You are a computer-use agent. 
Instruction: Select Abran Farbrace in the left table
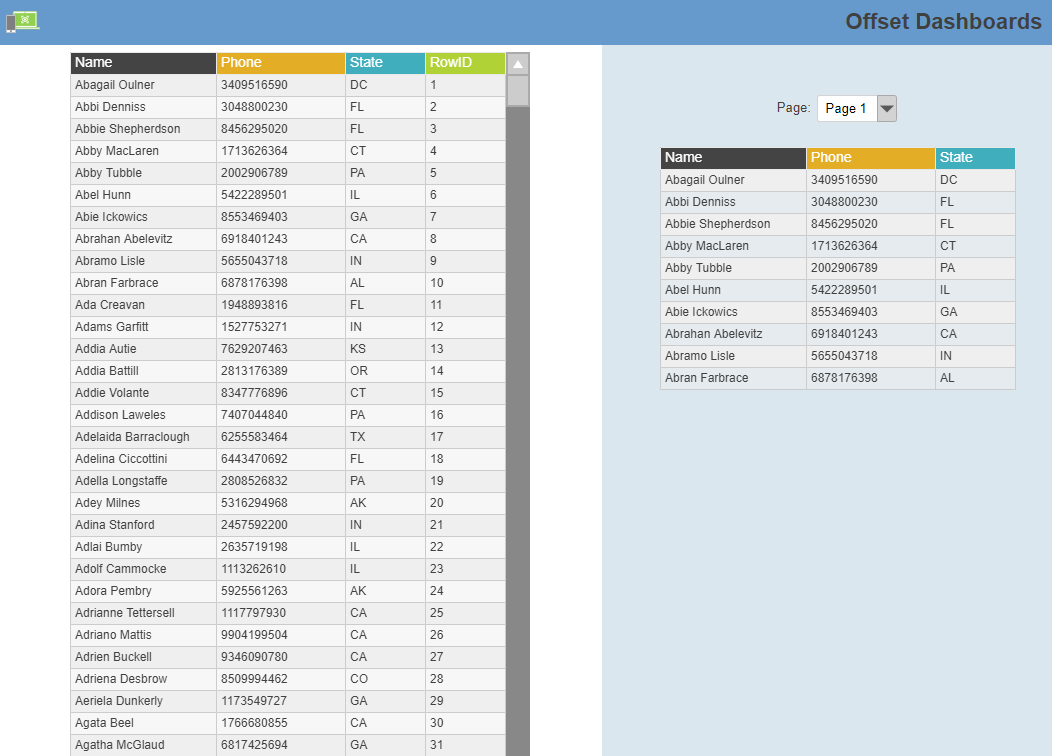117,283
